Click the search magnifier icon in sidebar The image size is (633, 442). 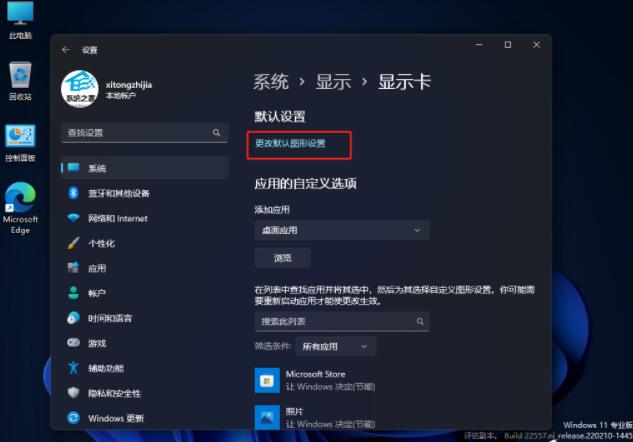216,132
